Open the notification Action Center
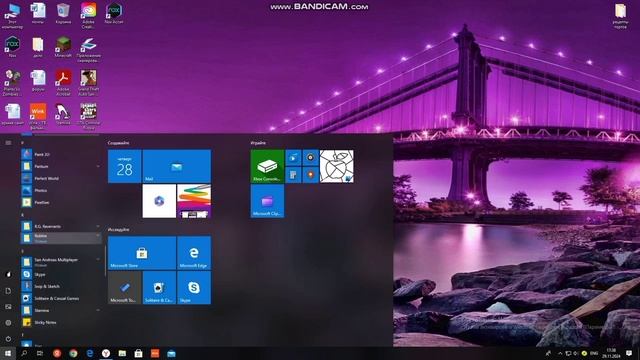Screen dimensions: 640x360 point(629,353)
